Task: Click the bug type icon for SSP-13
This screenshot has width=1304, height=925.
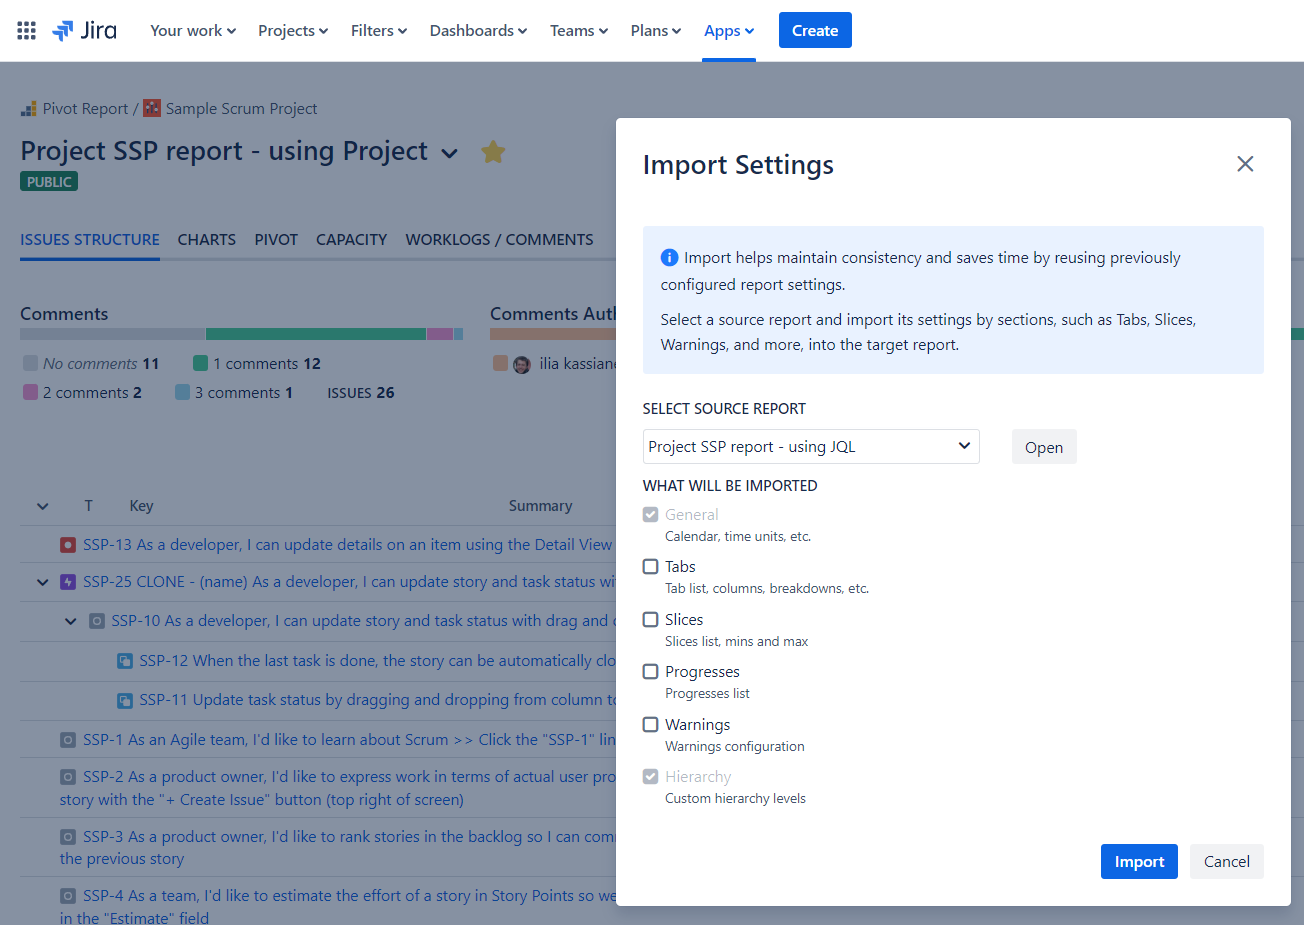Action: 68,545
